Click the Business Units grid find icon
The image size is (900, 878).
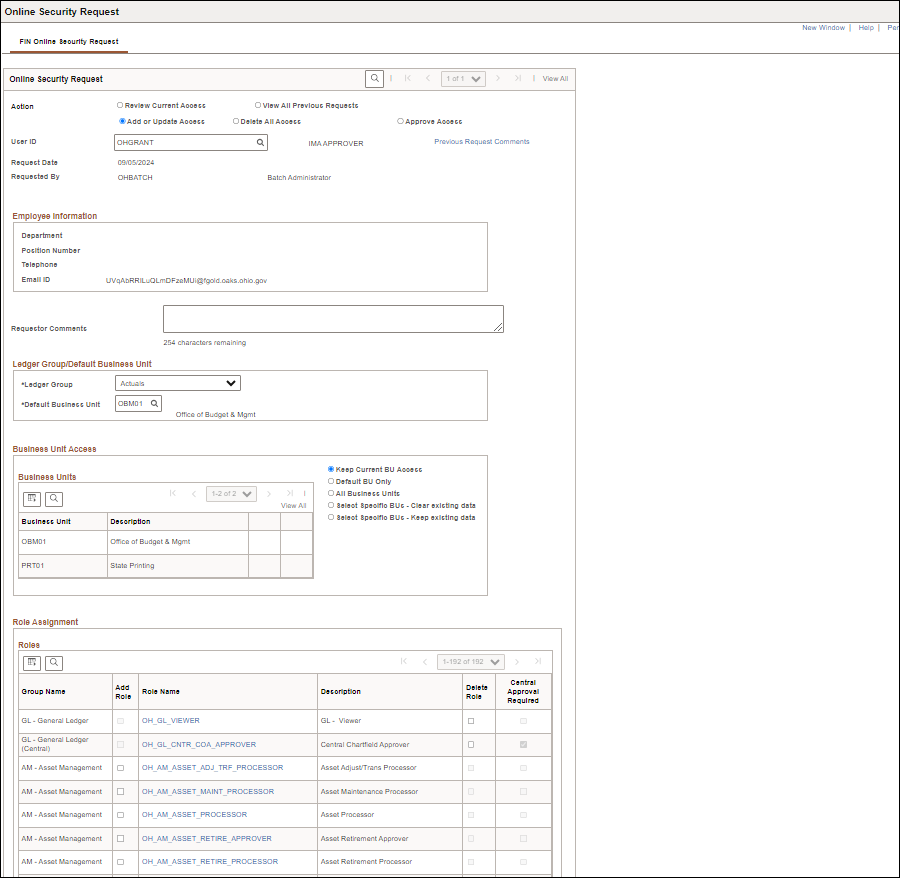click(54, 498)
